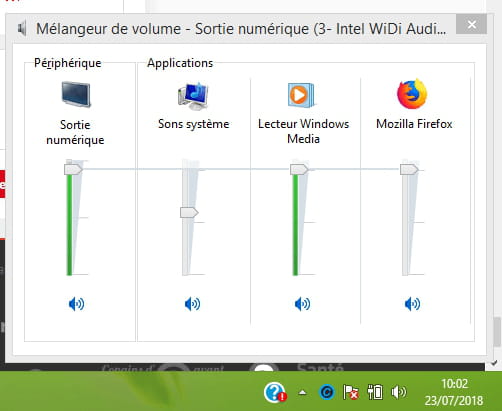Open the Action Center flag icon
This screenshot has width=502, height=411.
351,392
